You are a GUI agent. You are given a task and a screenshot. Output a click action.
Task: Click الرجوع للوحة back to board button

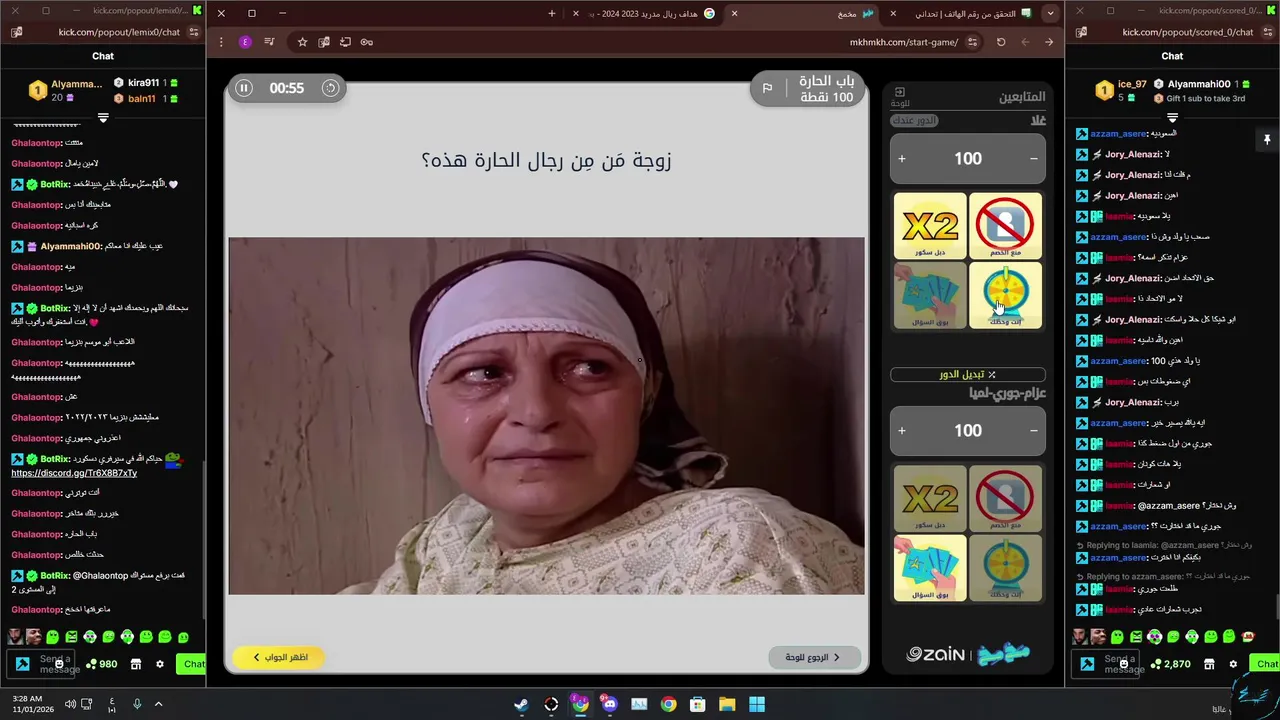coord(814,657)
